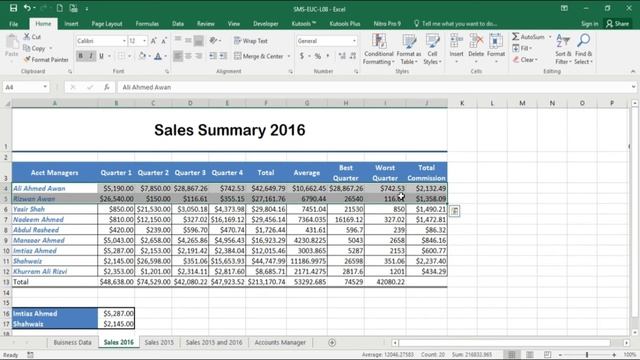Open the Sales 2015 sheet tab
Image resolution: width=640 pixels, height=360 pixels.
pyautogui.click(x=159, y=342)
